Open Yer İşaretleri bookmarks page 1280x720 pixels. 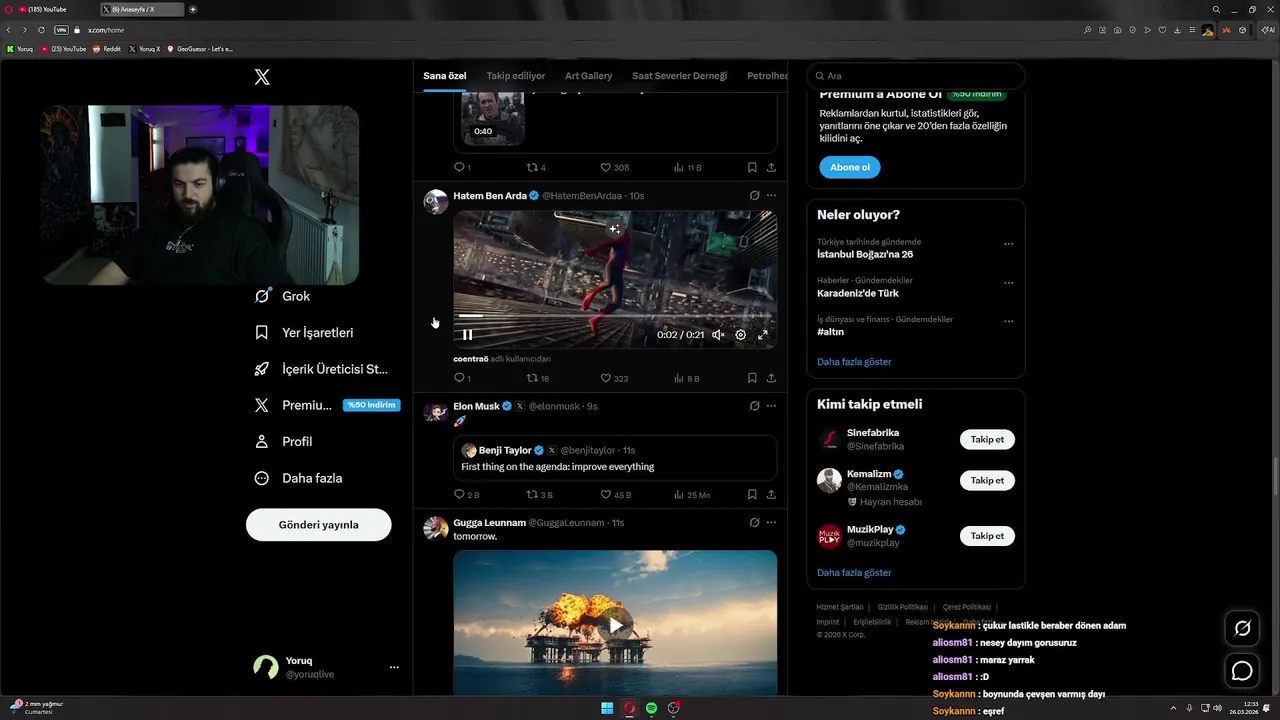point(304,332)
